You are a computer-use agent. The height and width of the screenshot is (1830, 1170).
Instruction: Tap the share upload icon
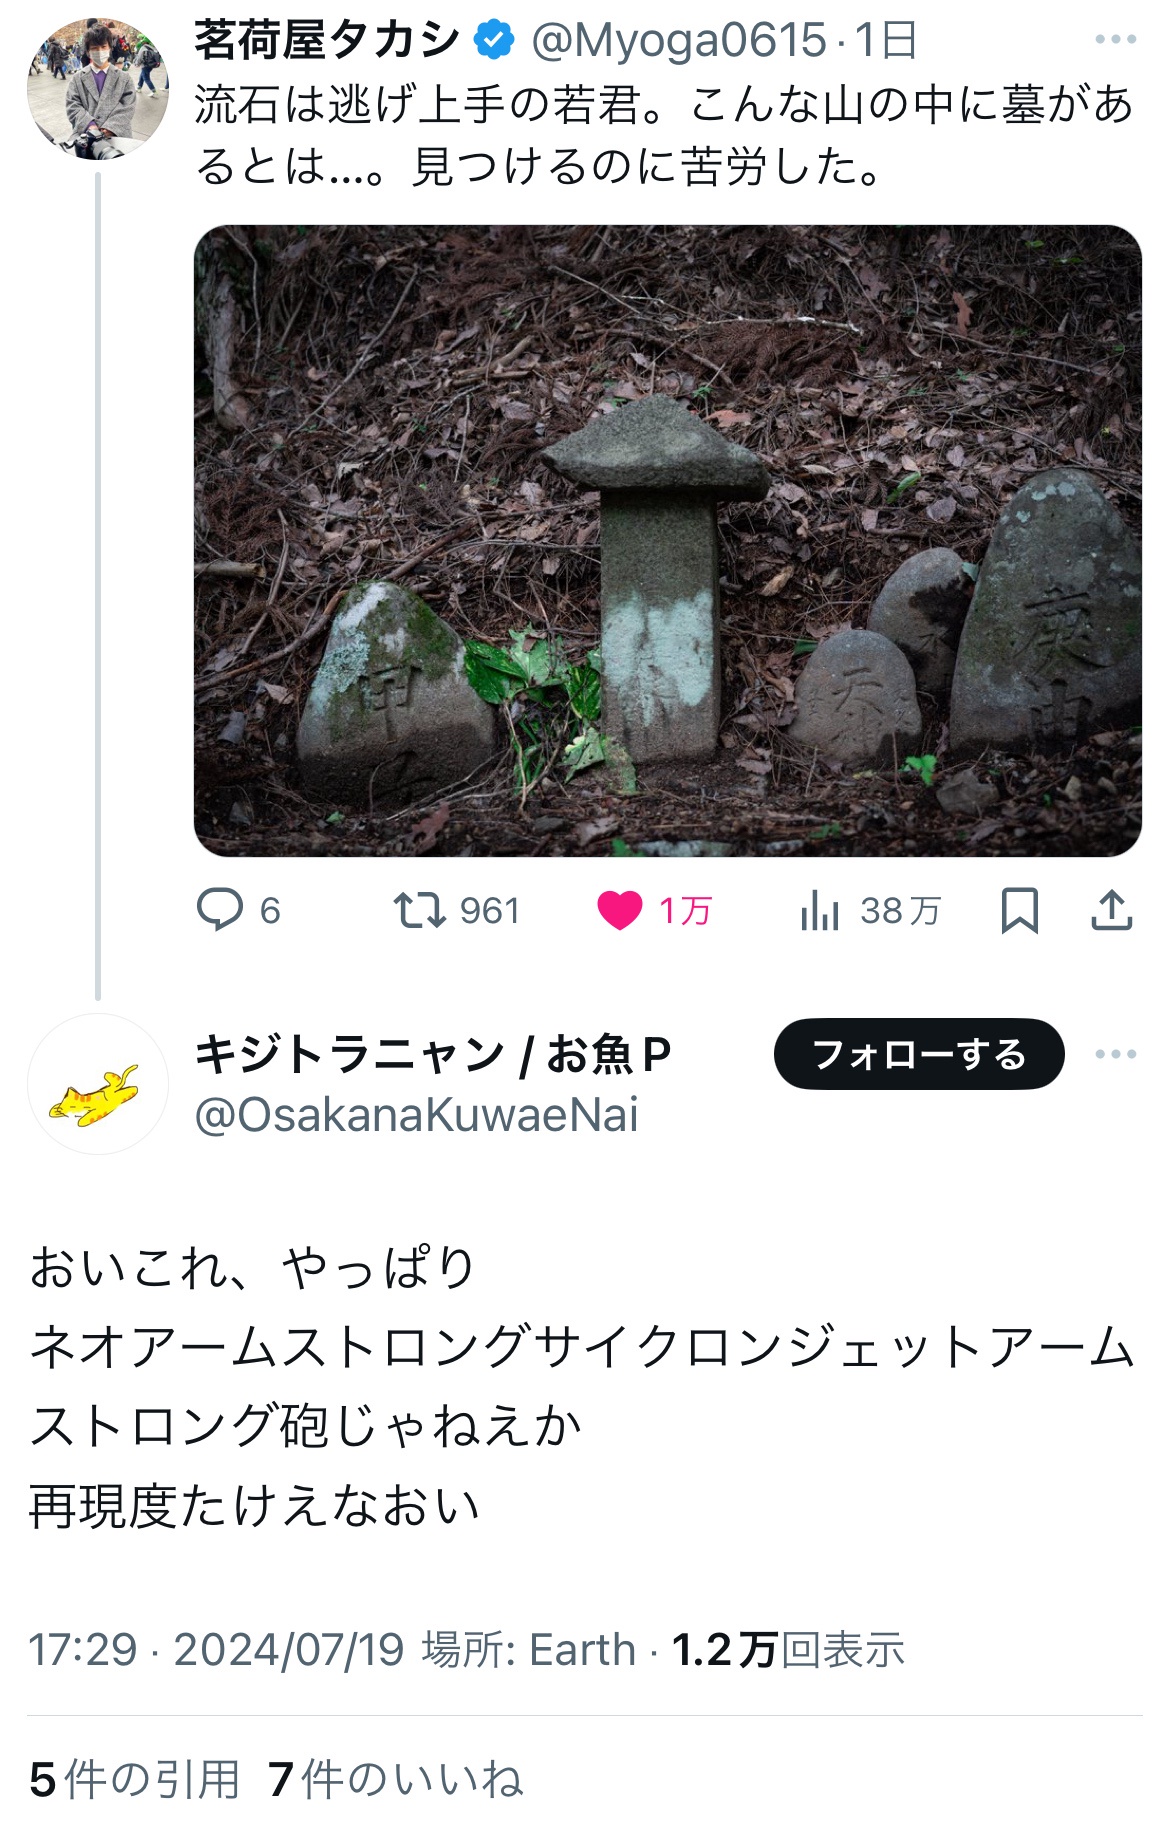click(1111, 910)
